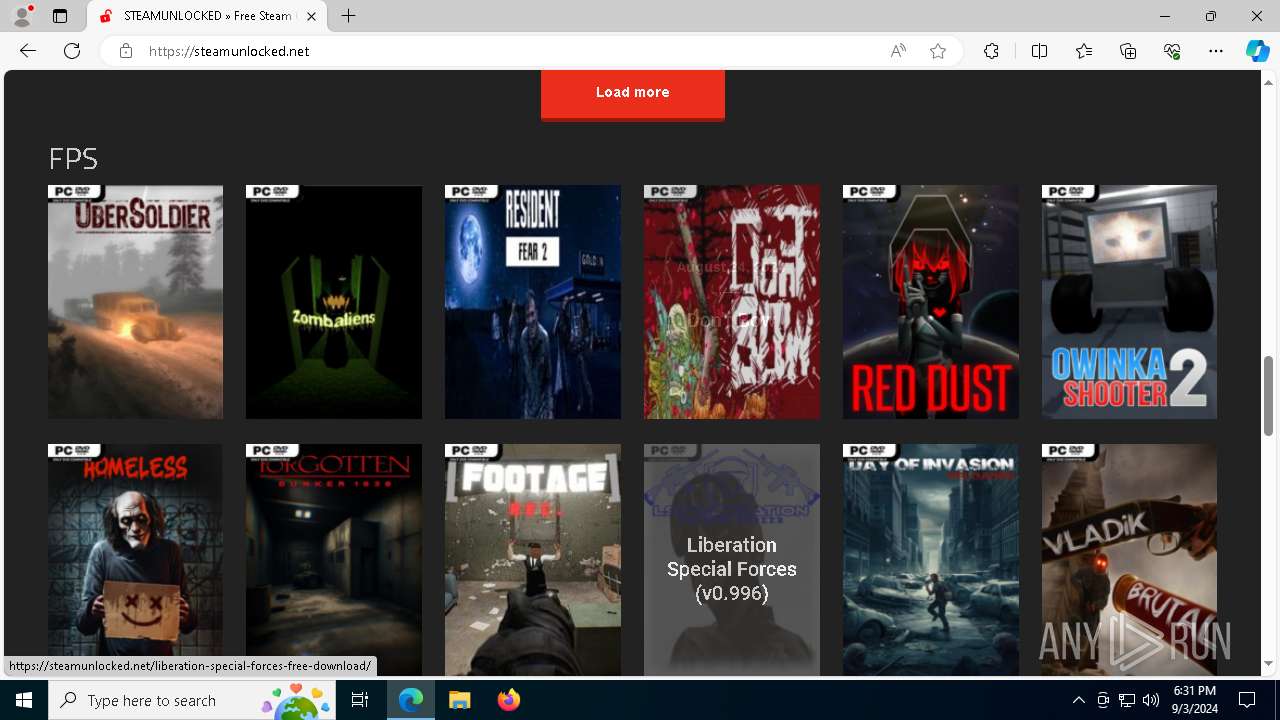Select the Footage game thumbnail
The width and height of the screenshot is (1280, 720).
click(x=532, y=560)
